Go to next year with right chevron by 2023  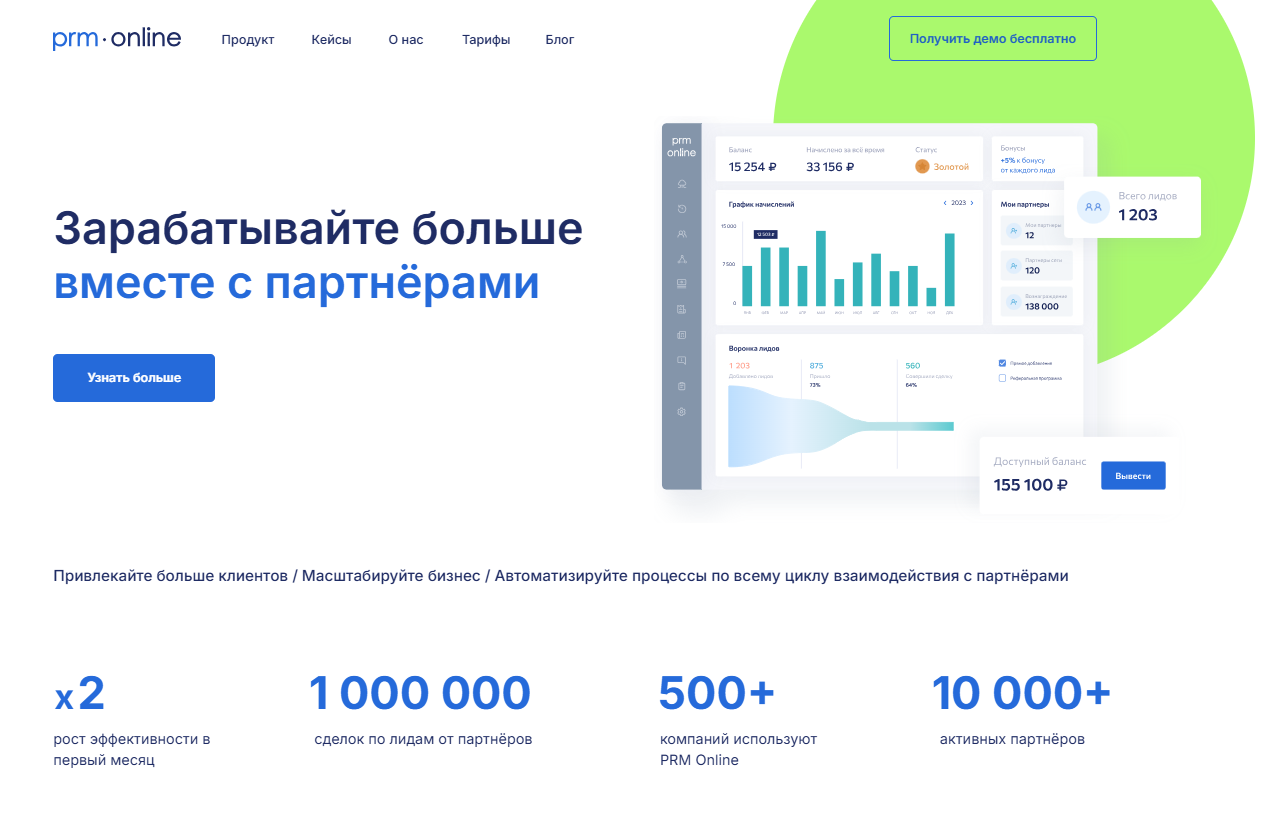pos(972,203)
